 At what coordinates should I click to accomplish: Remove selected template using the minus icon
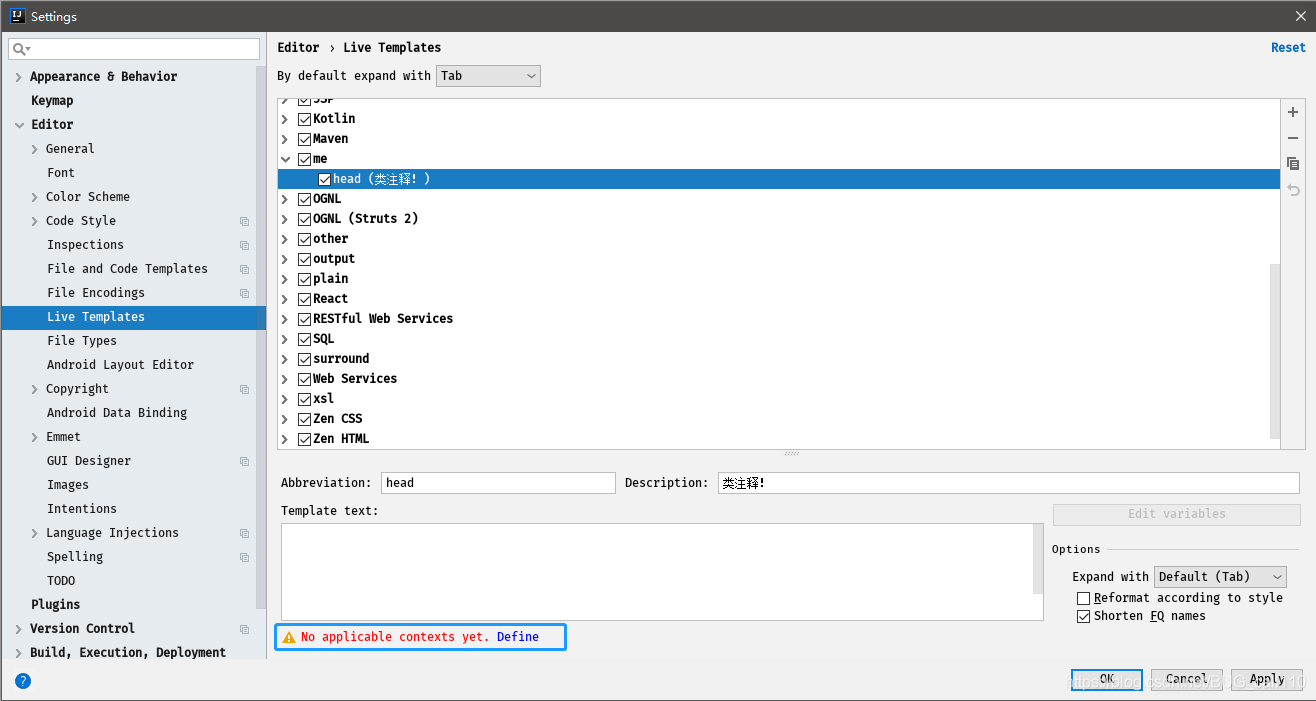[1293, 138]
